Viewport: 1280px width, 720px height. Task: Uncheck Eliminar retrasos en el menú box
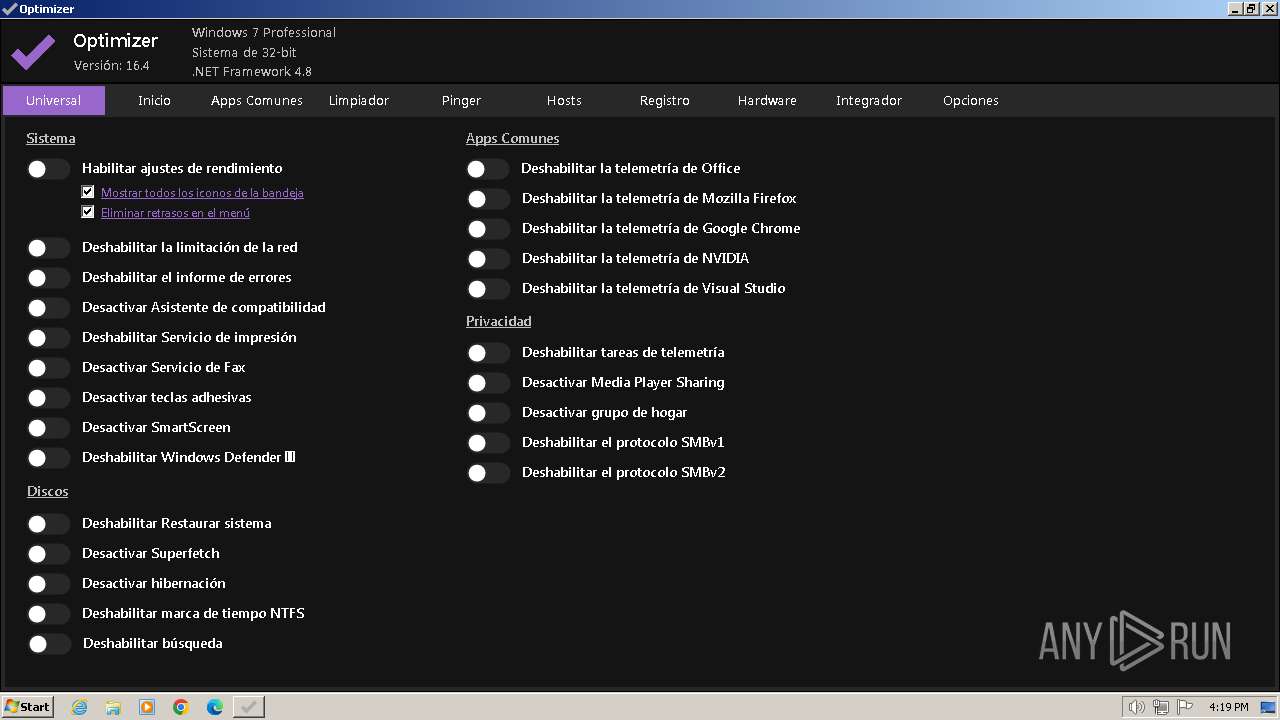coord(88,213)
